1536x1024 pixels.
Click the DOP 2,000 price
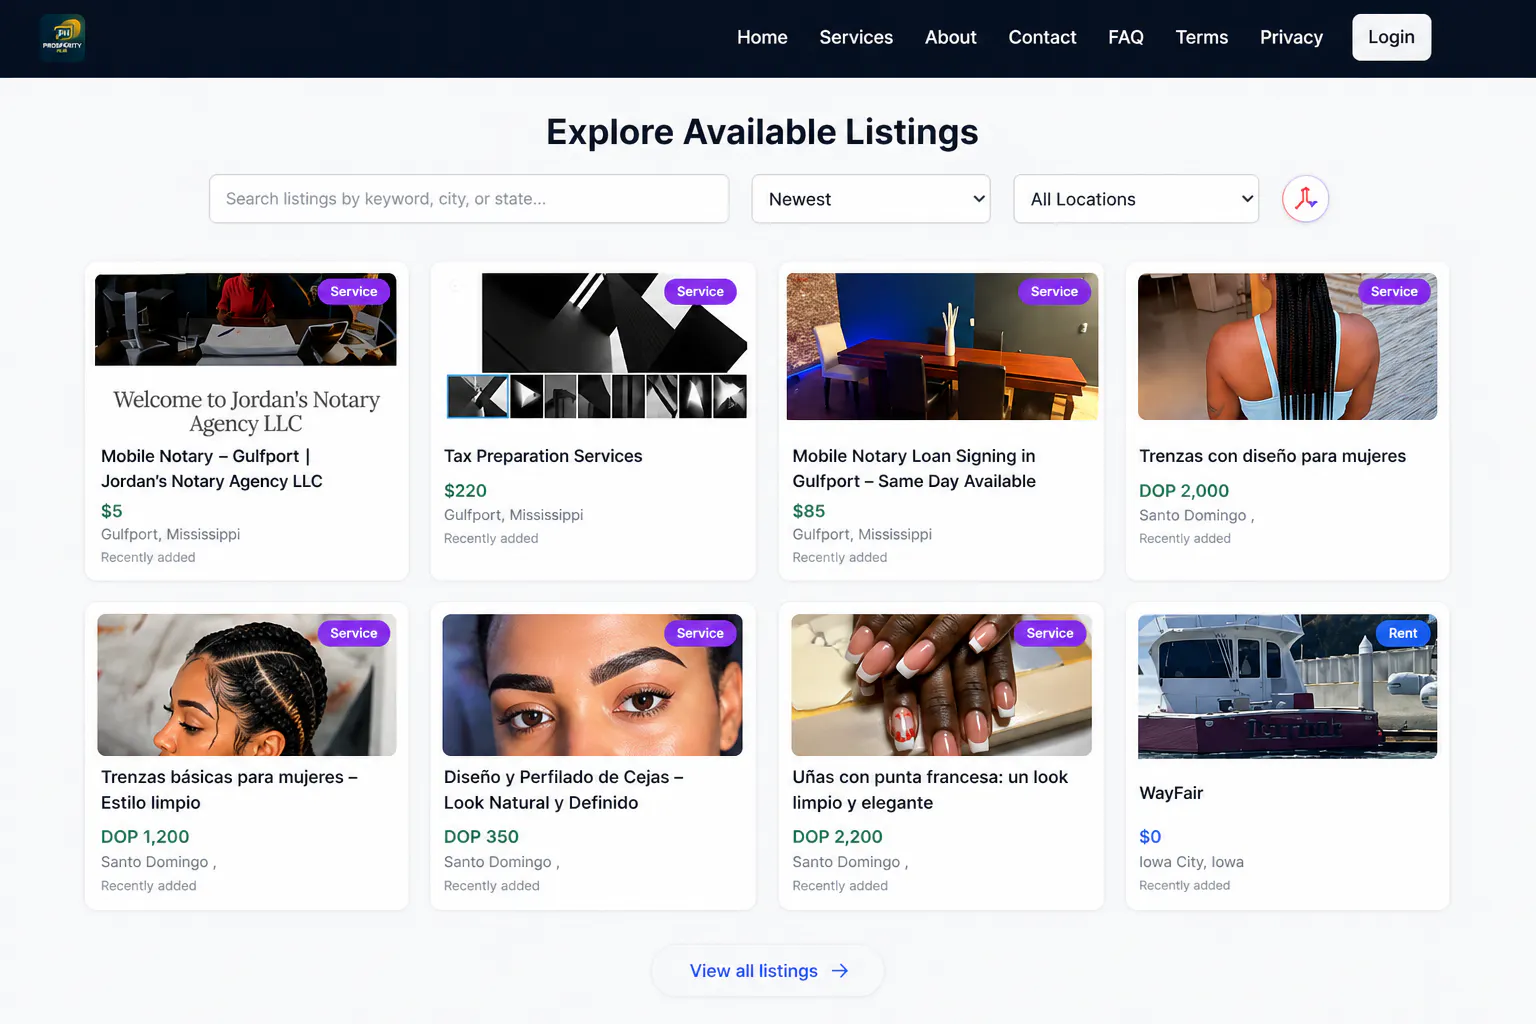tap(1184, 491)
